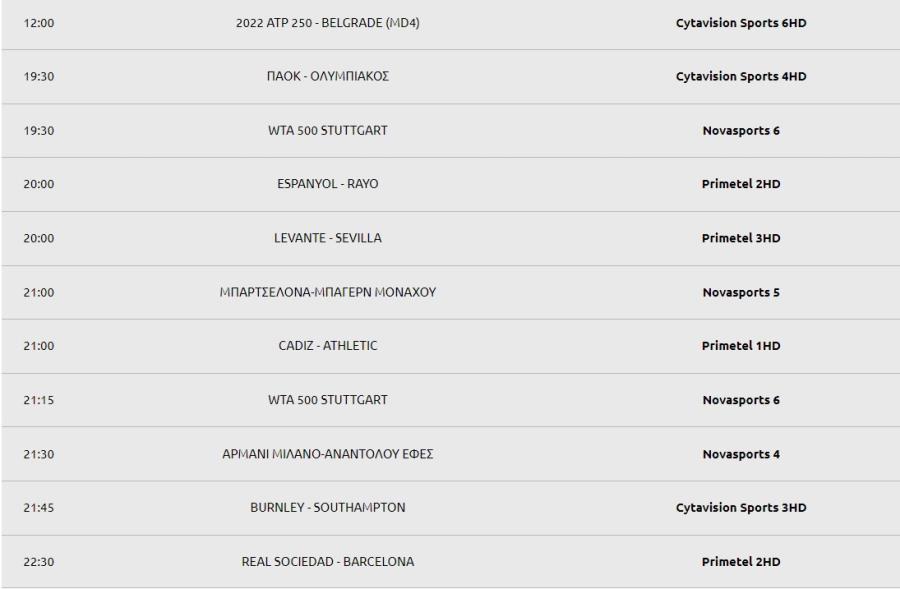
Task: Select the LEVANTE - SEVILLA fixture
Action: (x=328, y=238)
